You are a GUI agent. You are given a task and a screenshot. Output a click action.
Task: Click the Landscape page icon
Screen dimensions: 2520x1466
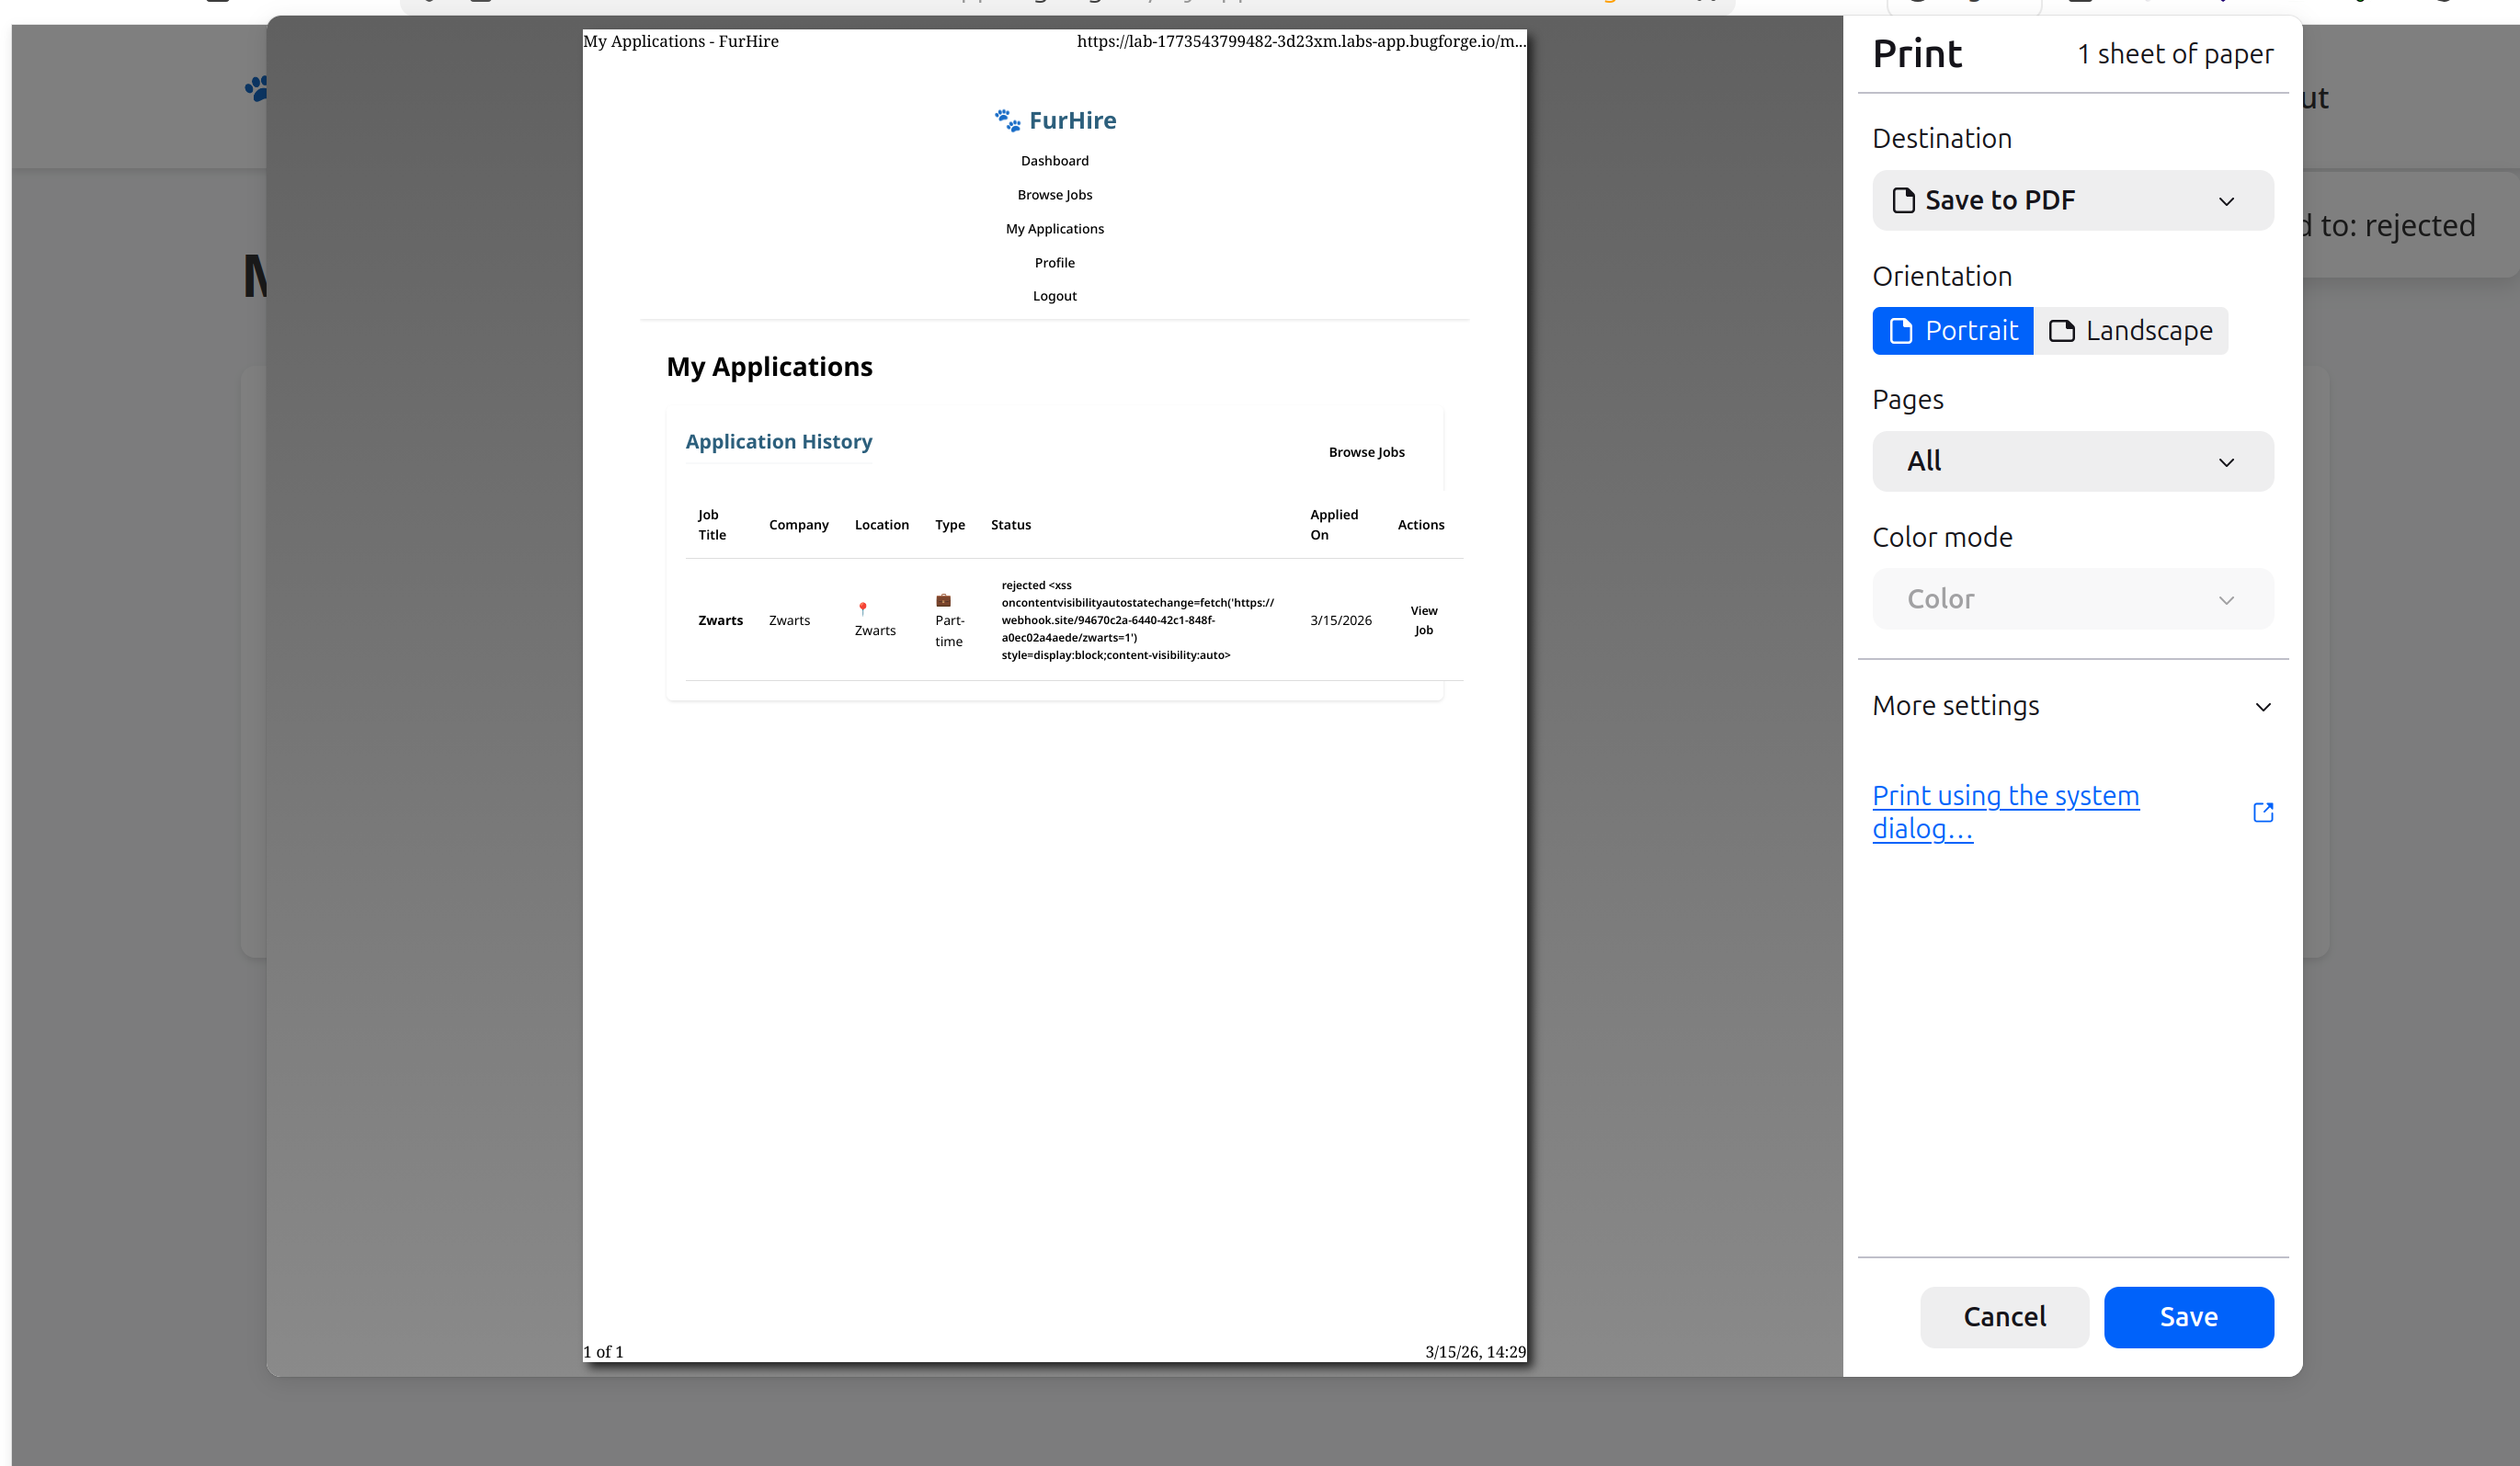point(2062,330)
